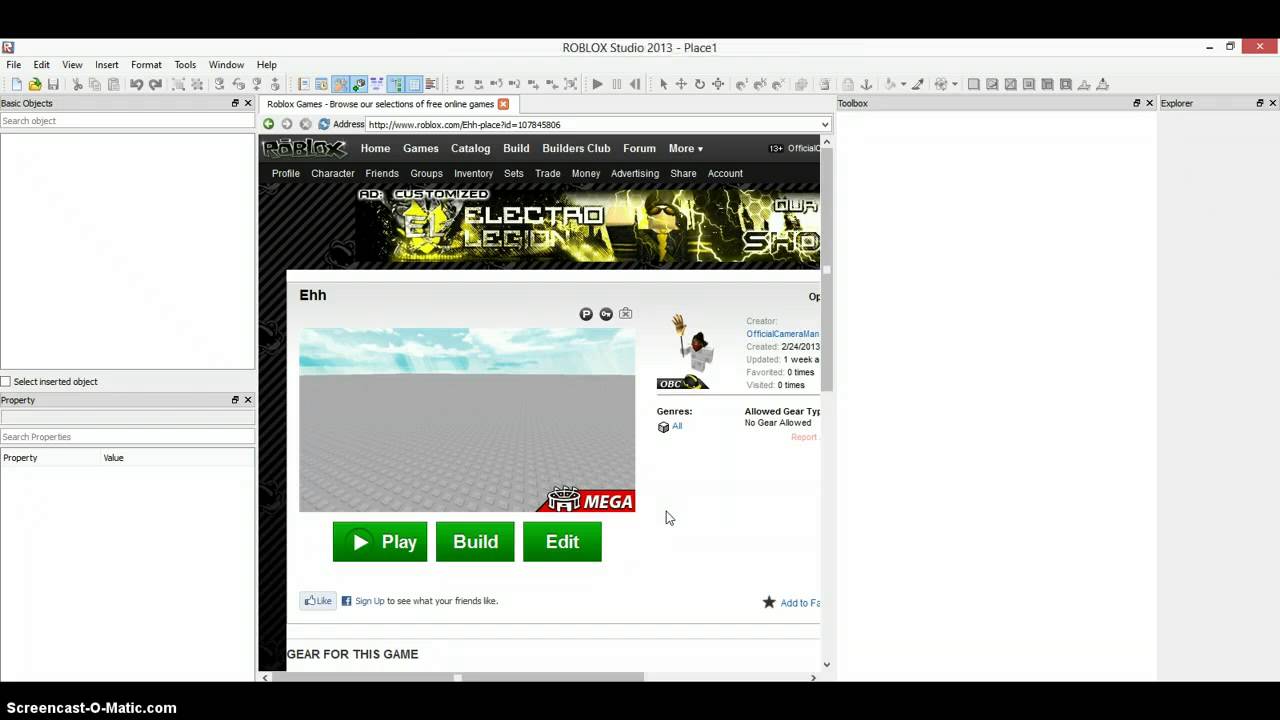Click the favorite star icon
1280x720 pixels.
(769, 602)
